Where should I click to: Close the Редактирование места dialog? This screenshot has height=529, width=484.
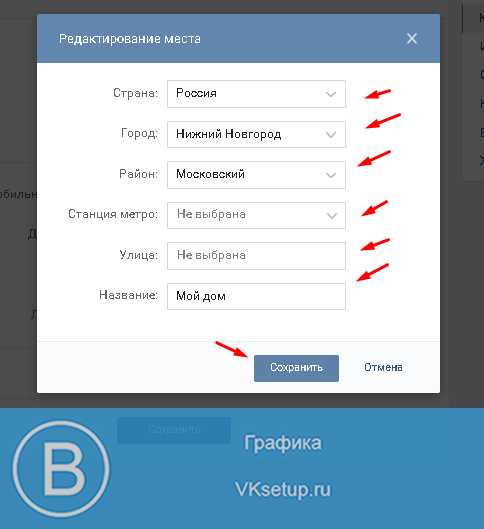412,38
